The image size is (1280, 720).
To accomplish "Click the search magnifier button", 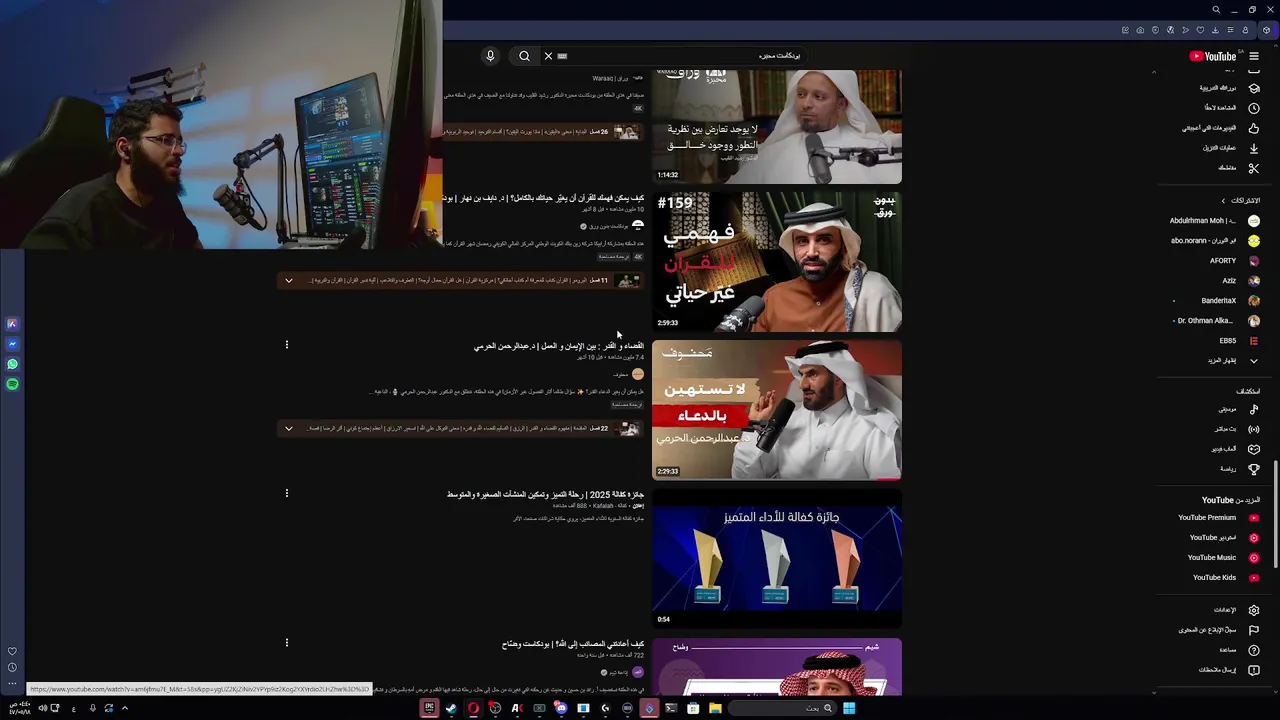I will (524, 56).
